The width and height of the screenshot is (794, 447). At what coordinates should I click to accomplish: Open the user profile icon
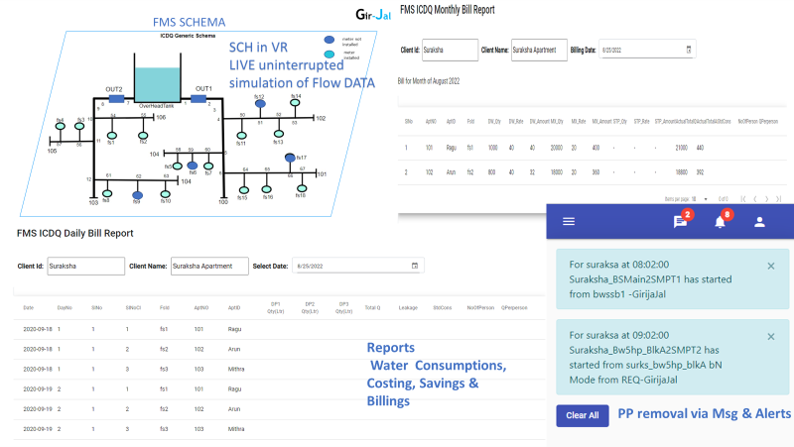tap(760, 222)
